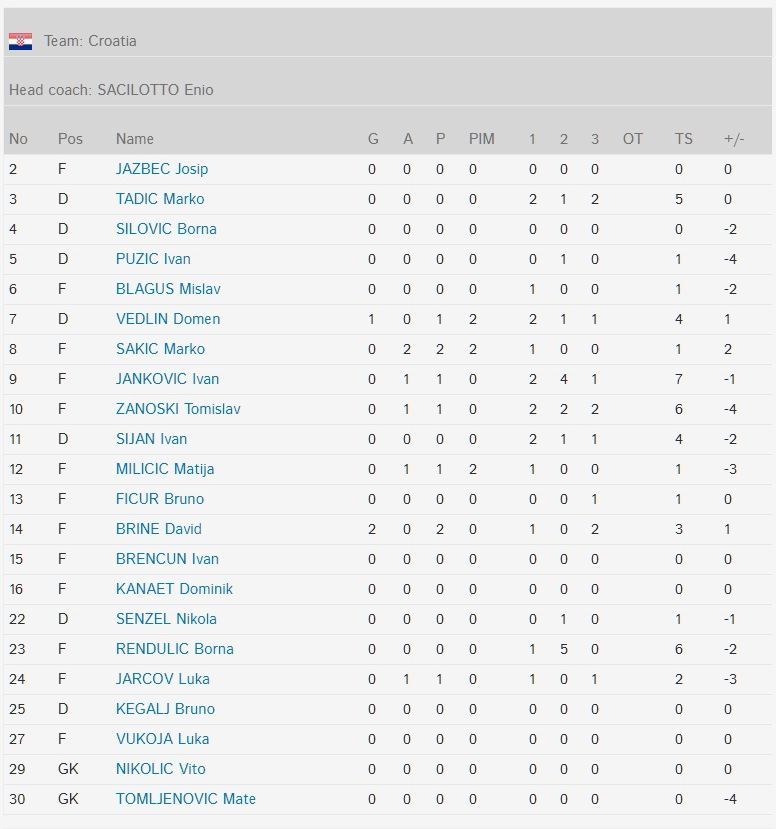This screenshot has height=829, width=776.
Task: Click the TS column header
Action: [683, 139]
